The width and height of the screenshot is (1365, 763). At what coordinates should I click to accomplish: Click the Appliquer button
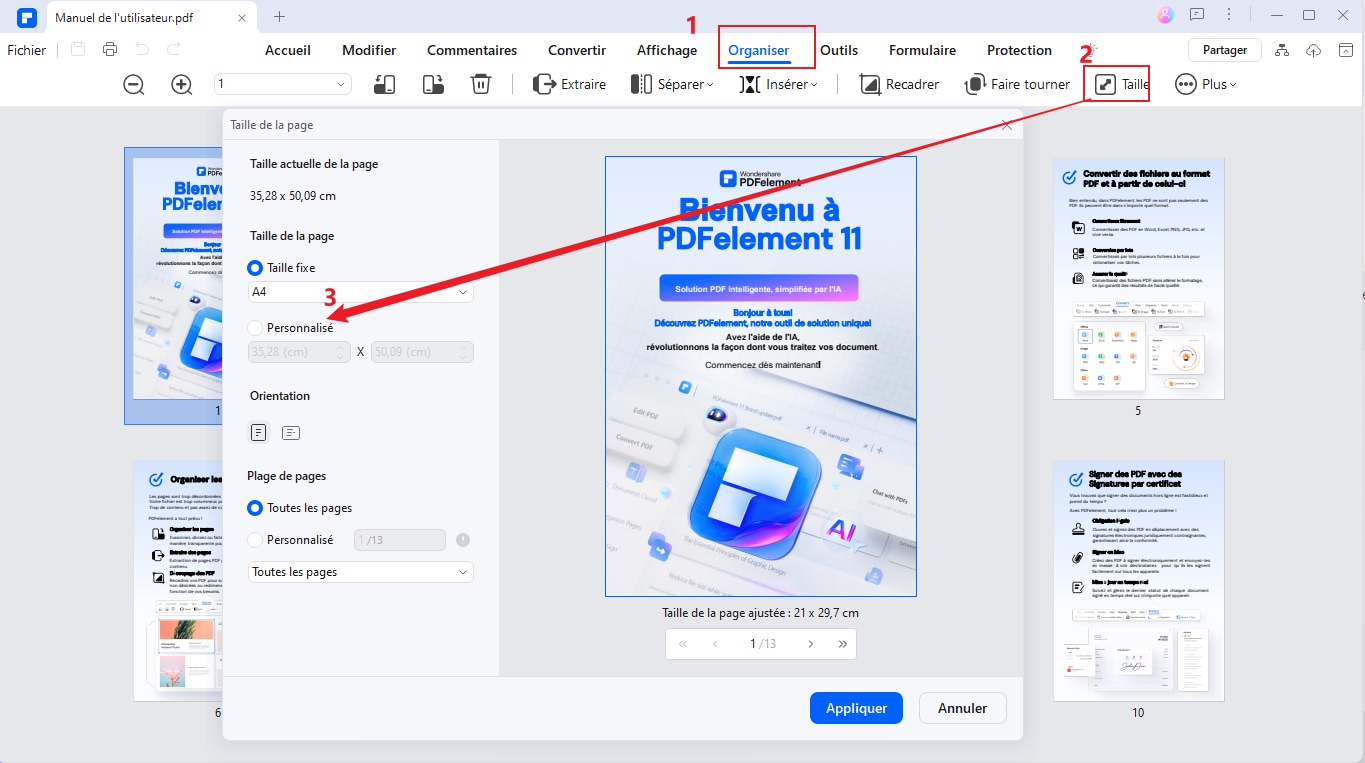point(856,708)
